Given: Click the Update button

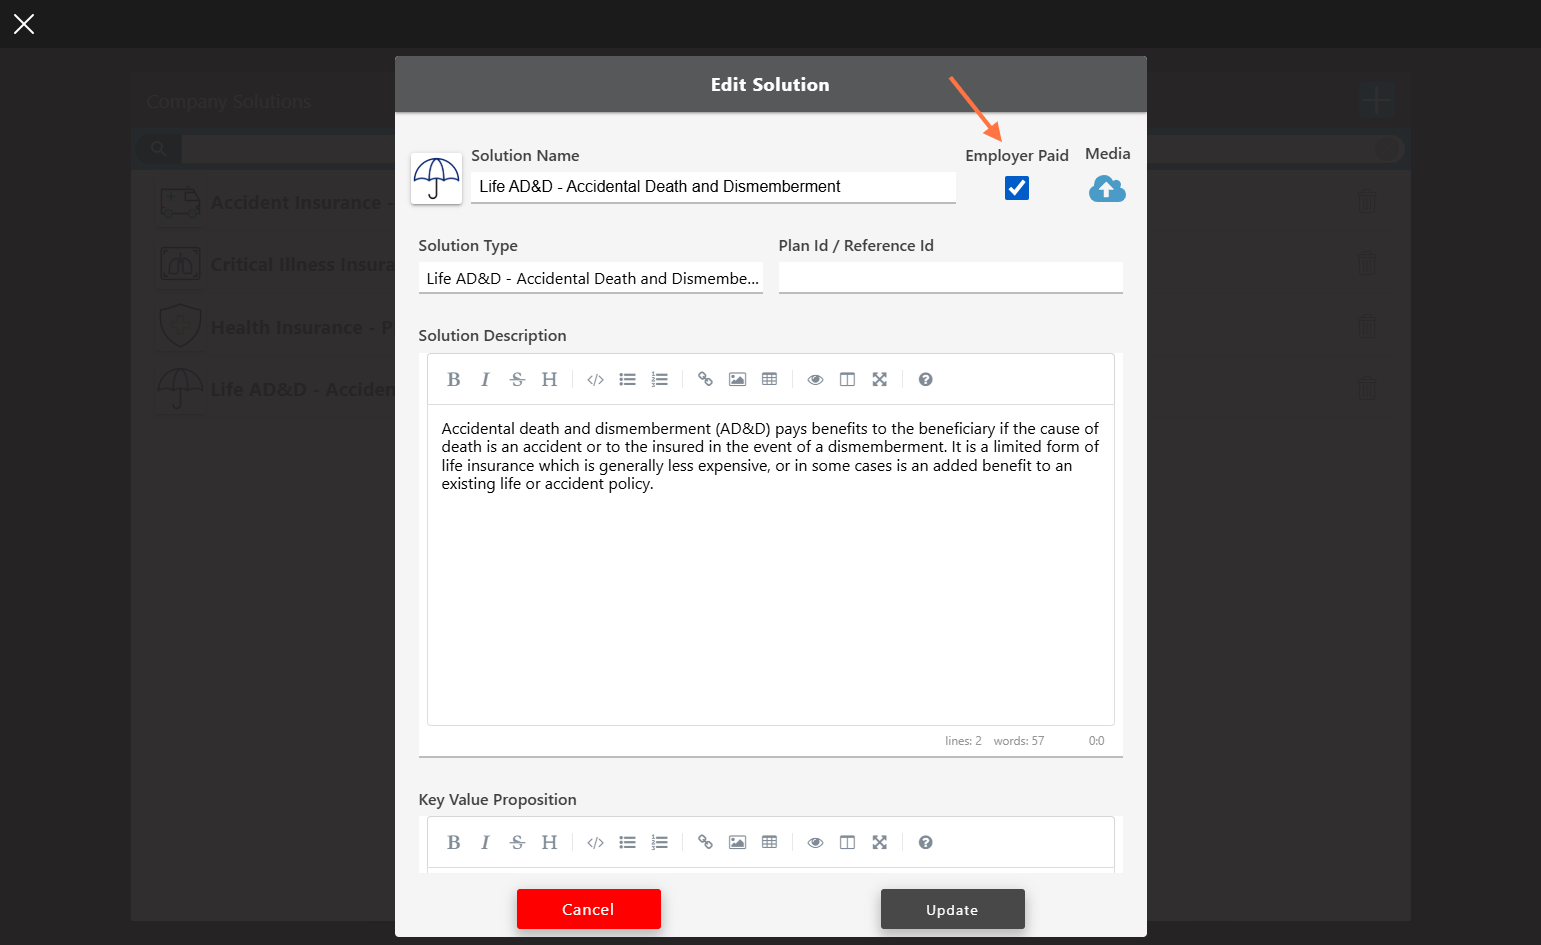Looking at the screenshot, I should pyautogui.click(x=953, y=909).
